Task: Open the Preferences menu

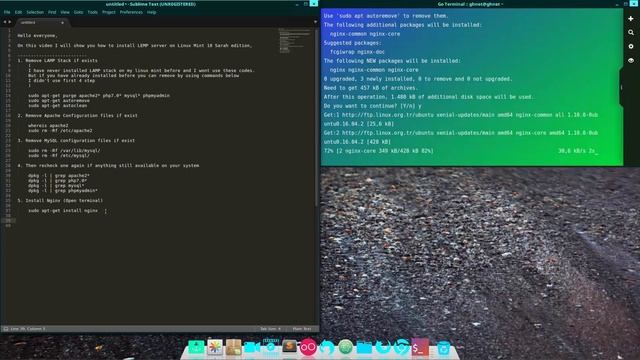Action: (x=131, y=12)
